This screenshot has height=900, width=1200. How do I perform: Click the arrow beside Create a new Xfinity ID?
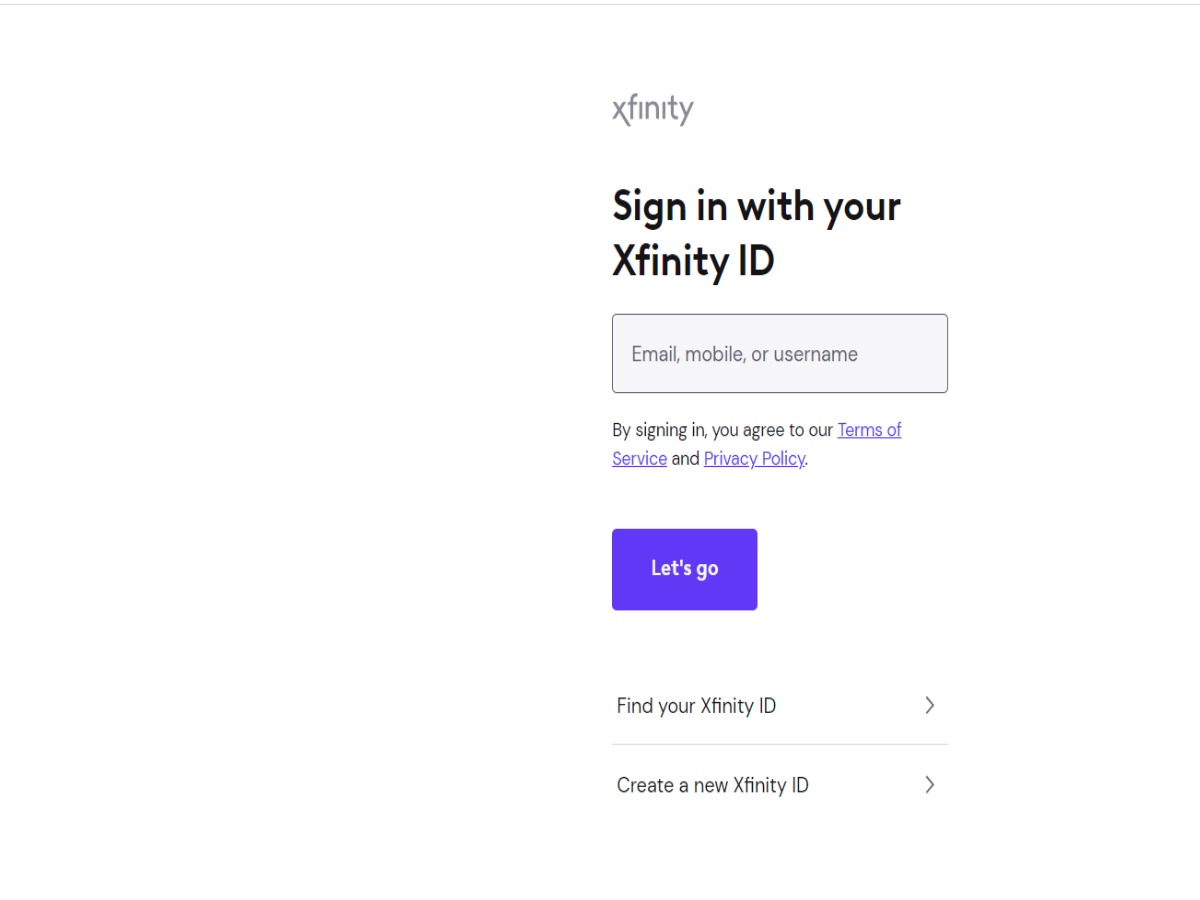929,785
